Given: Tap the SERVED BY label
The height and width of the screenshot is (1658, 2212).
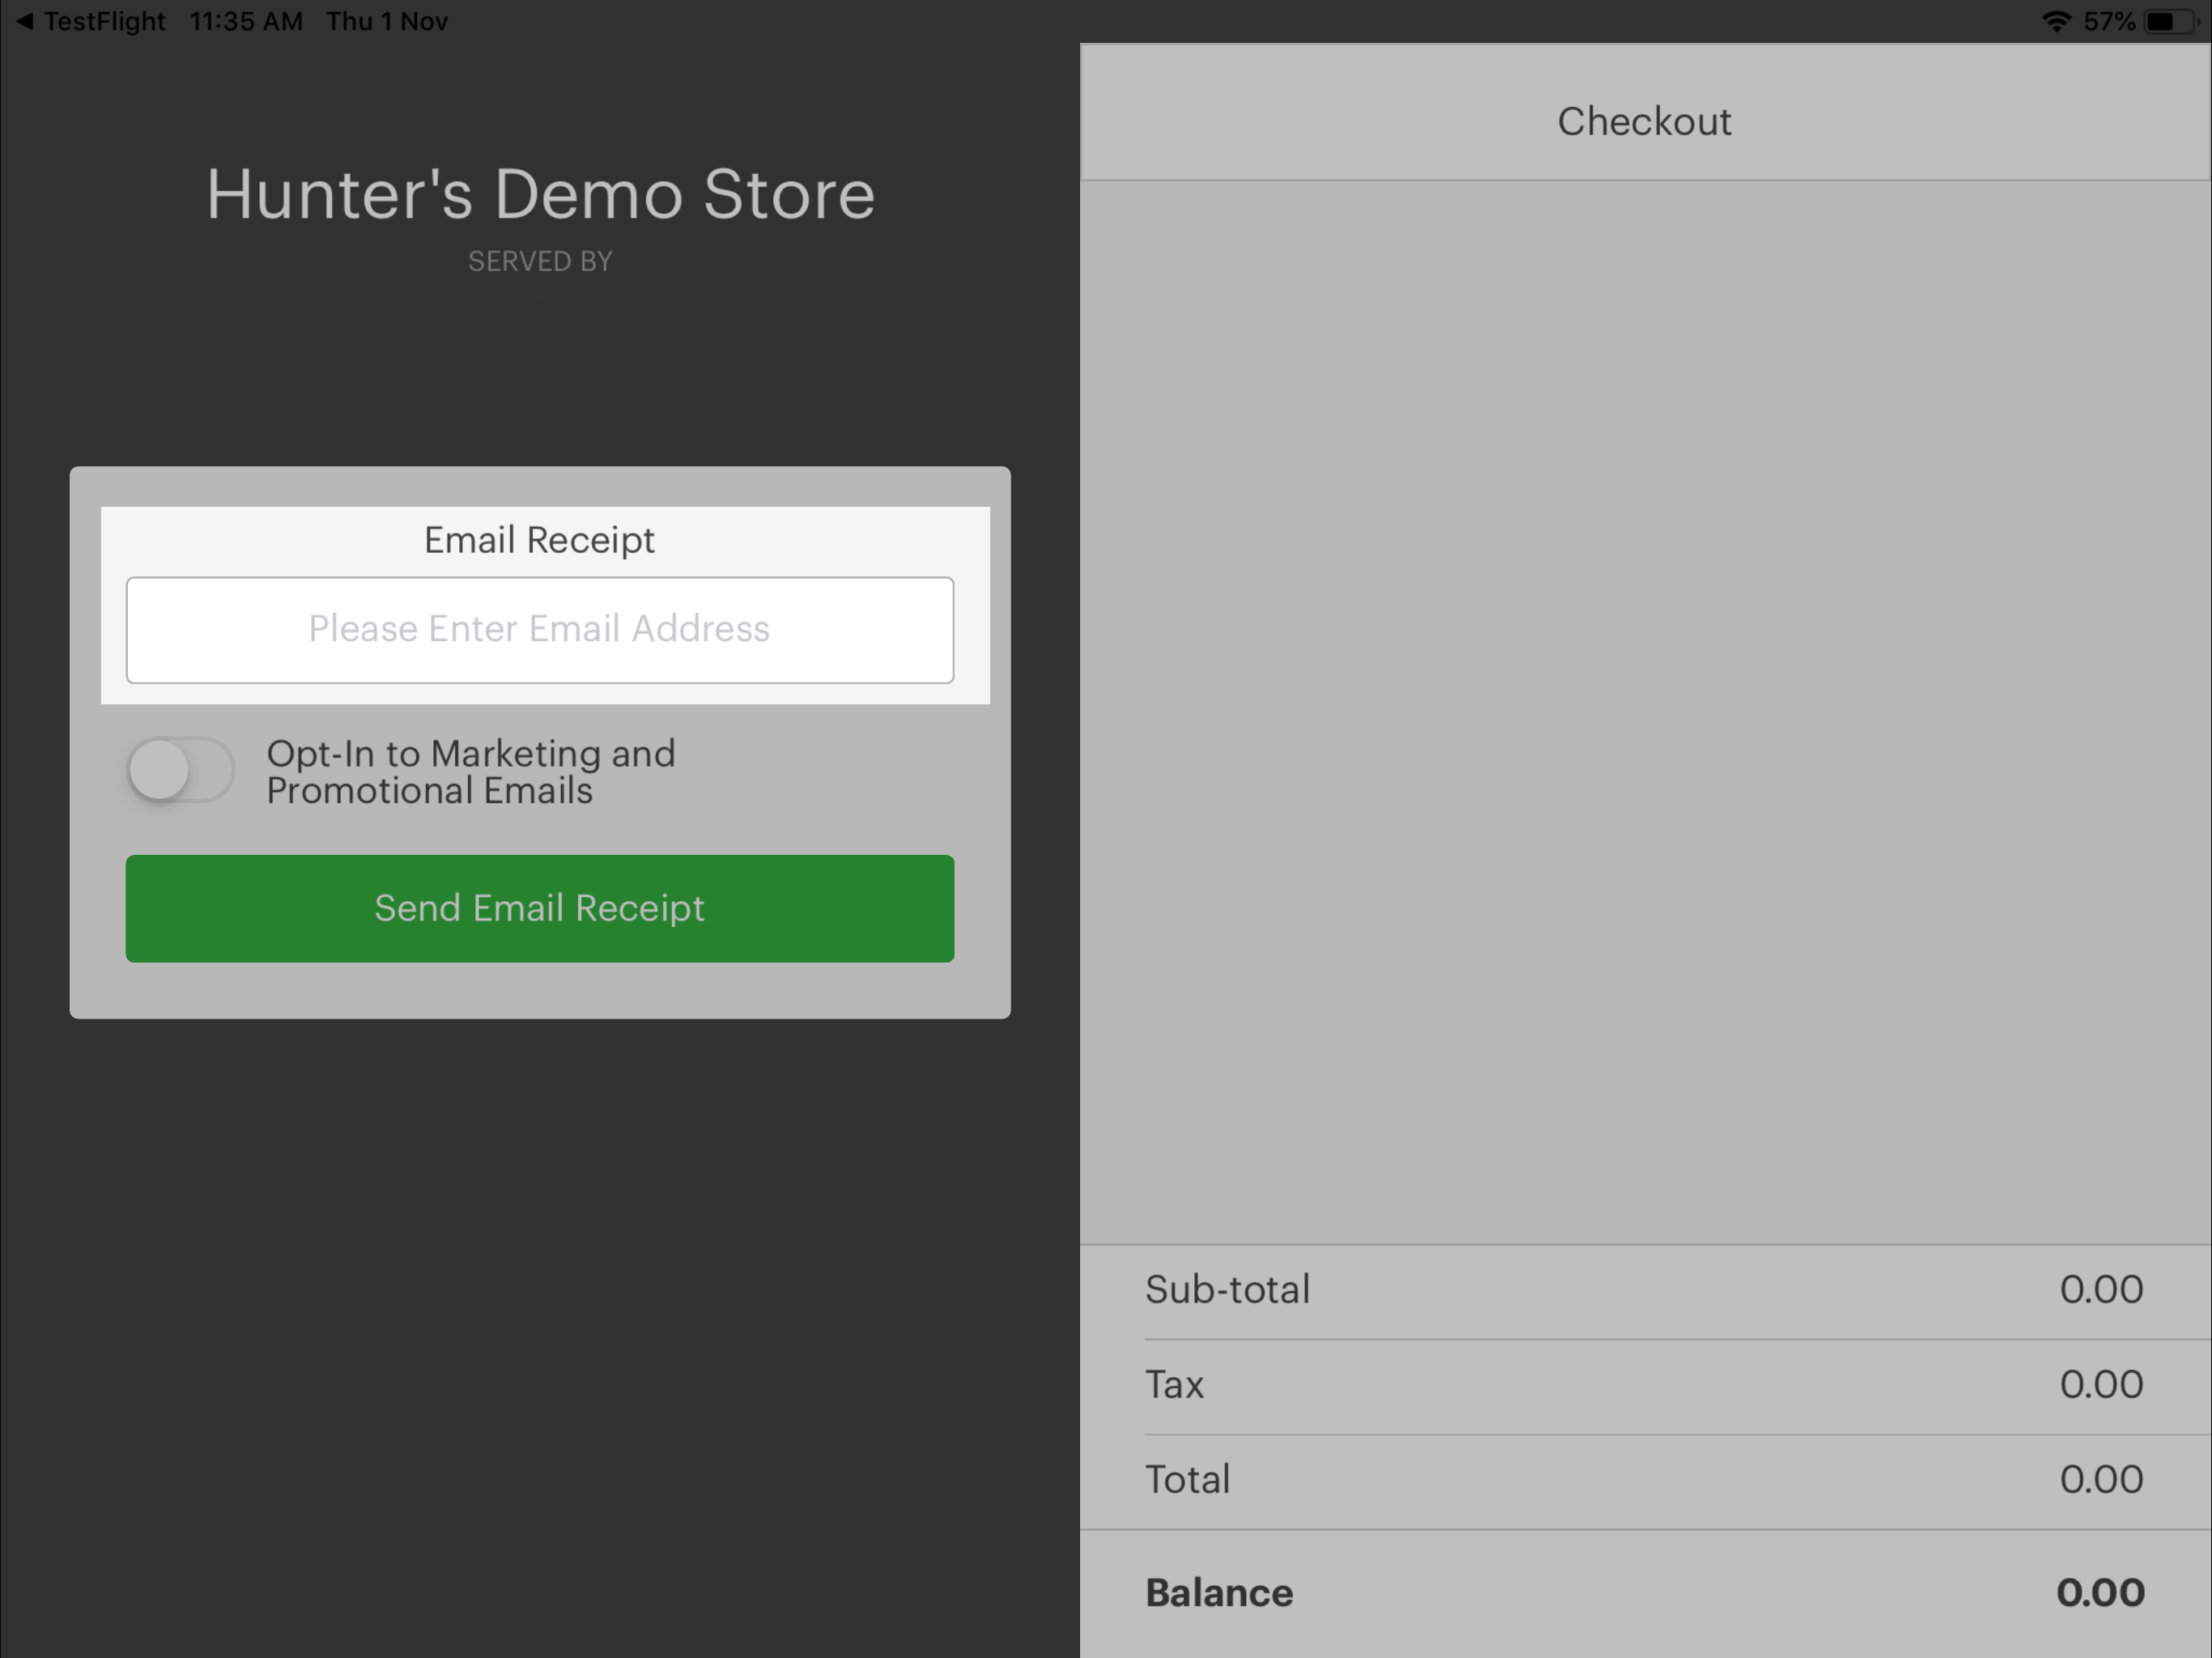Looking at the screenshot, I should coord(540,262).
